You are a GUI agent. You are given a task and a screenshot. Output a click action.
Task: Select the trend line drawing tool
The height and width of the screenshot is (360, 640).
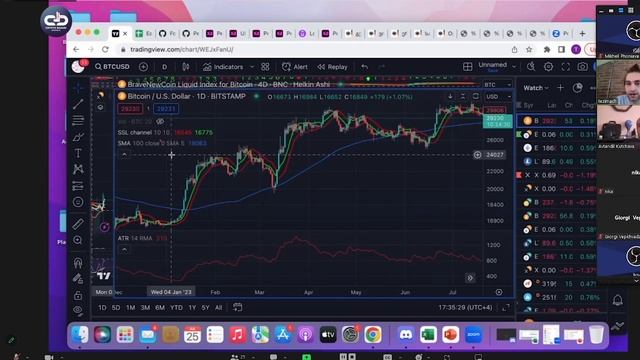coord(78,104)
